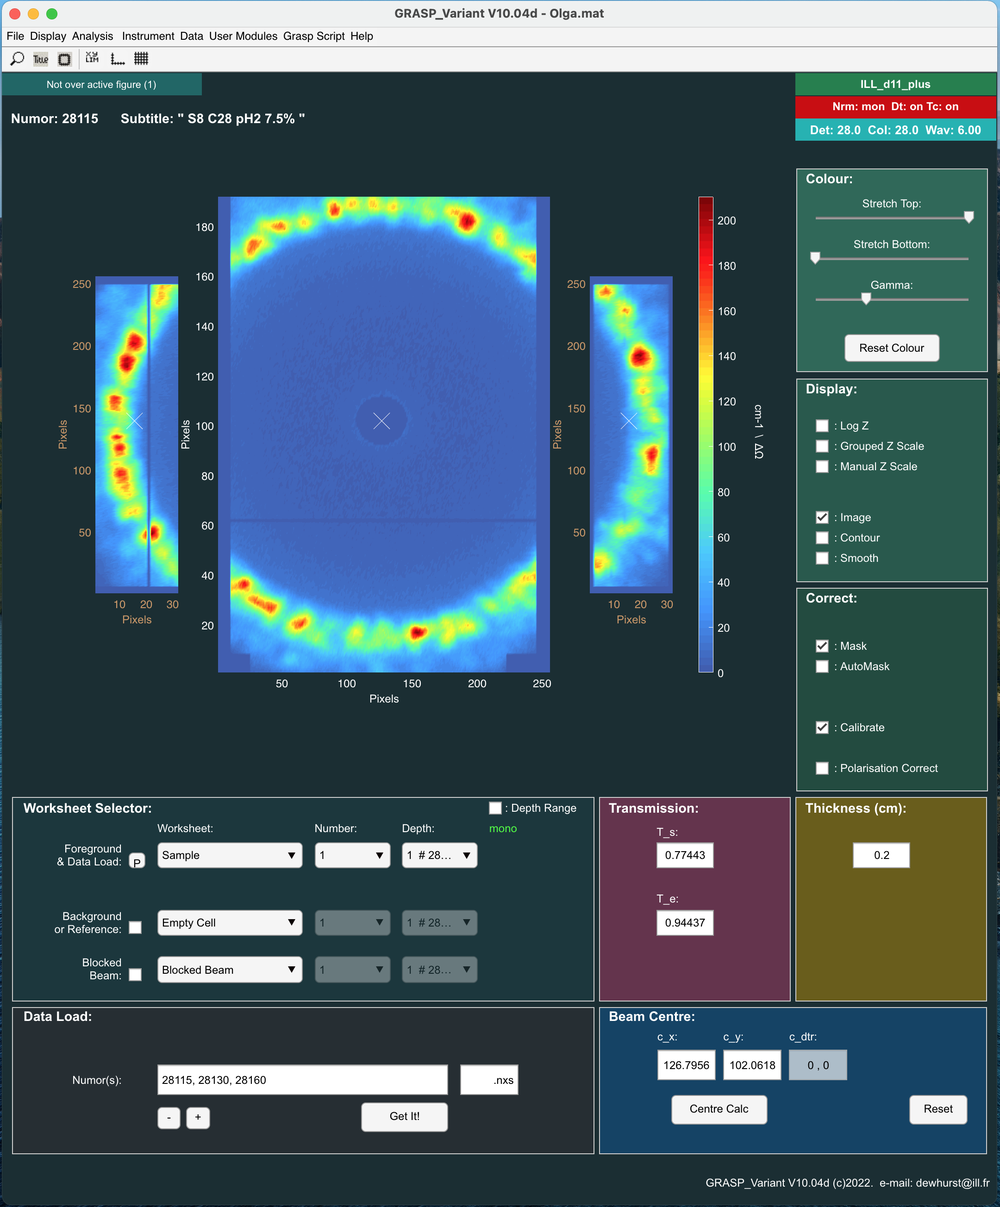Open the Grasp Script menu
This screenshot has width=1000, height=1207.
pyautogui.click(x=313, y=36)
